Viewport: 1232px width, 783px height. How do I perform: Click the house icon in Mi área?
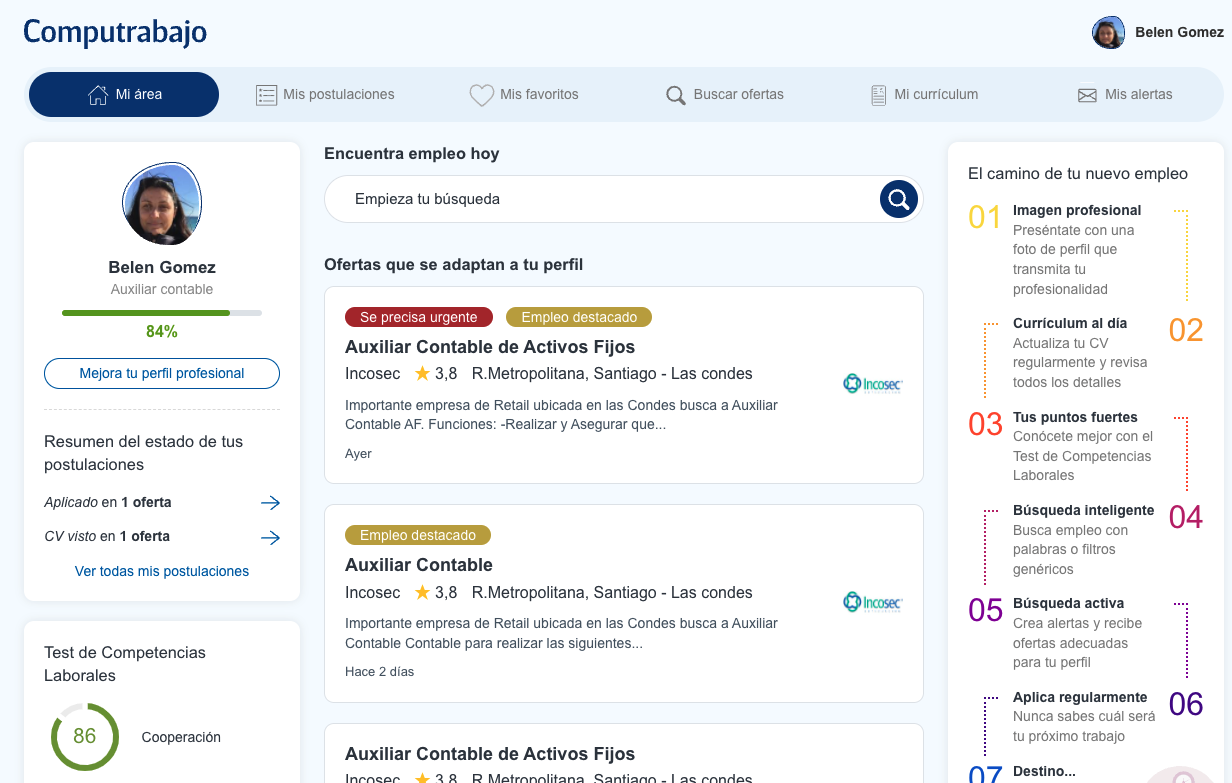click(98, 95)
